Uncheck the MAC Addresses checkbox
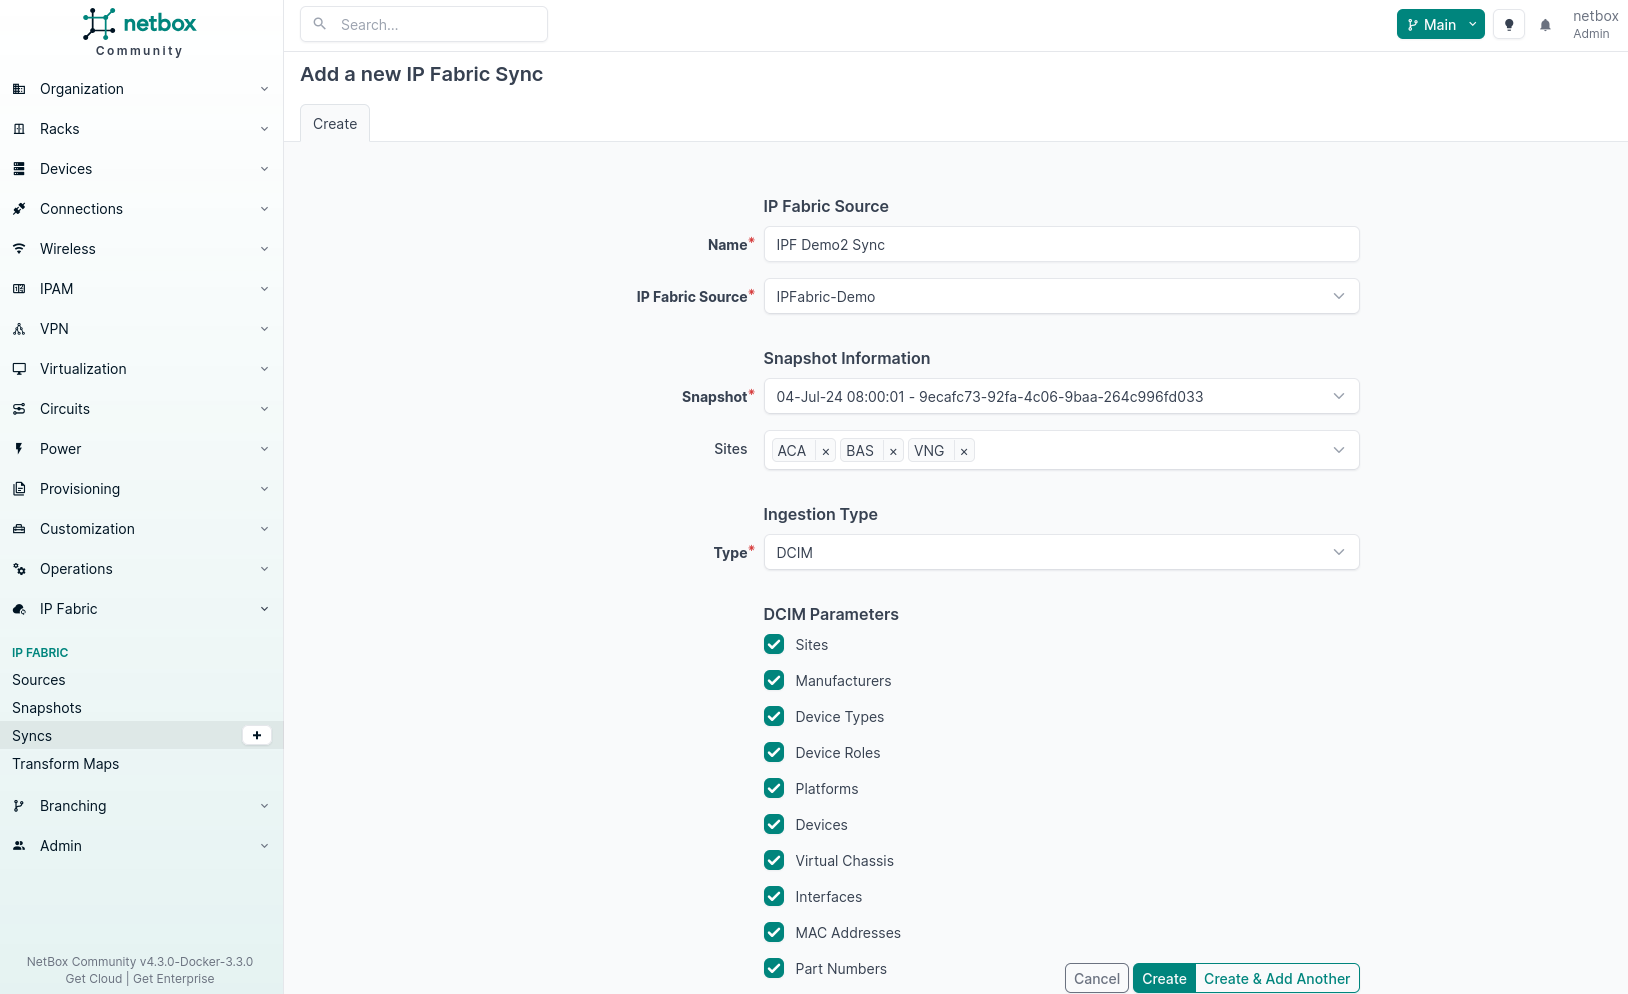The image size is (1628, 994). tap(774, 932)
